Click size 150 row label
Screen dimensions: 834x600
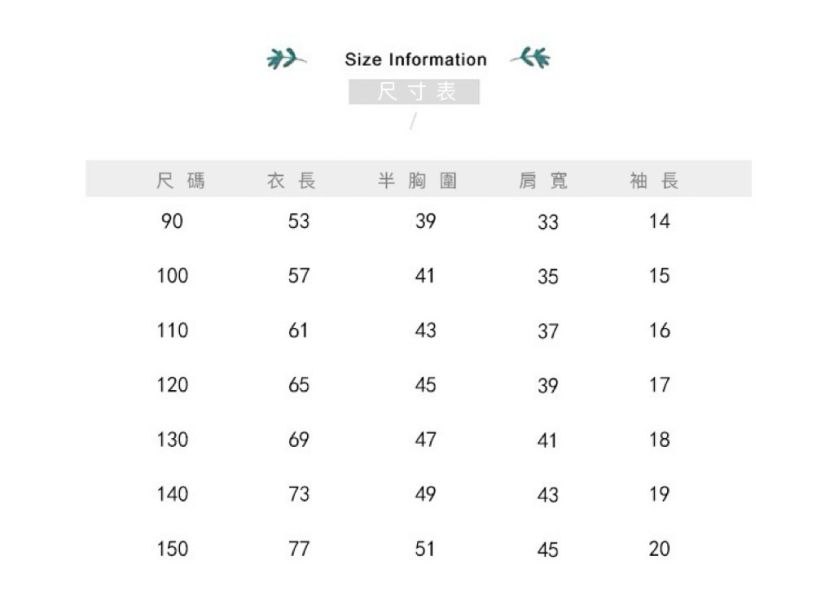click(172, 548)
